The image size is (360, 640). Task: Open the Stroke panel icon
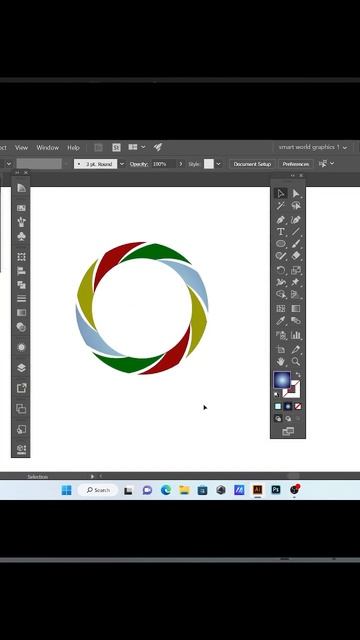pyautogui.click(x=21, y=298)
